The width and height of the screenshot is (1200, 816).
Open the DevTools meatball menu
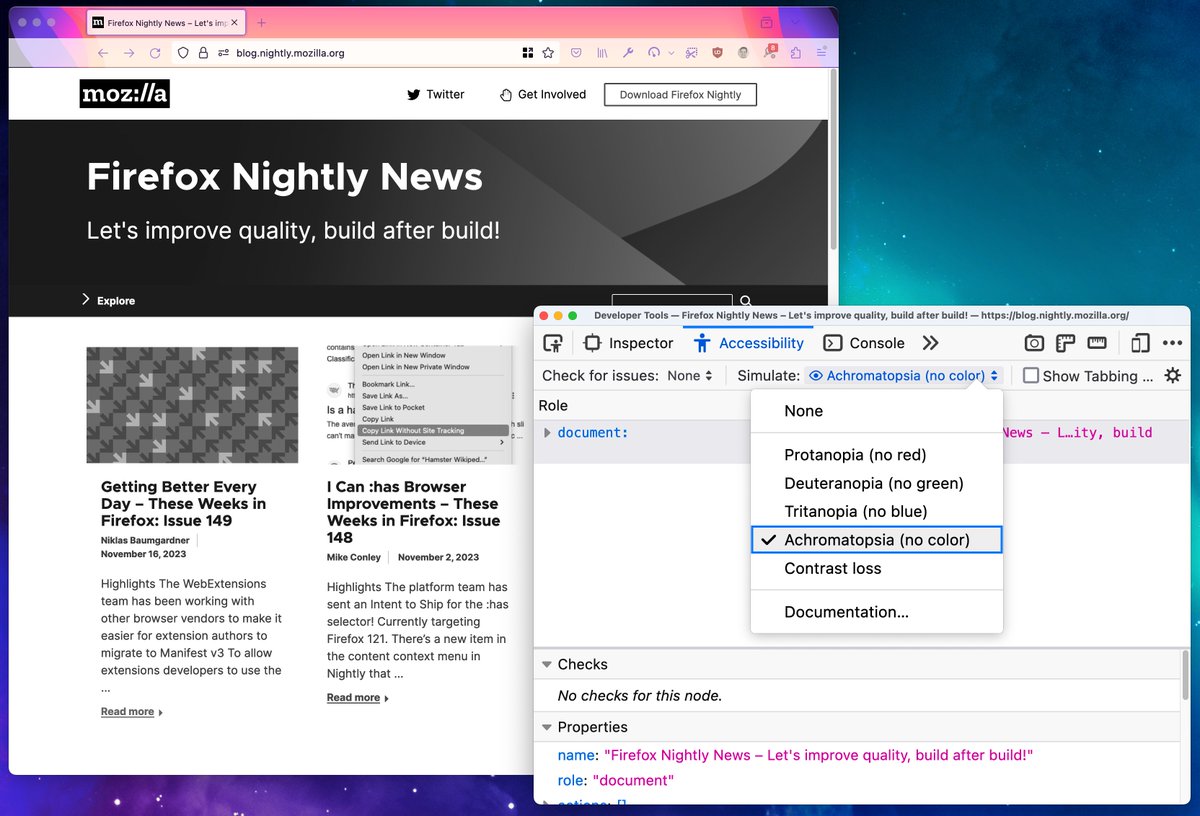(x=1172, y=343)
